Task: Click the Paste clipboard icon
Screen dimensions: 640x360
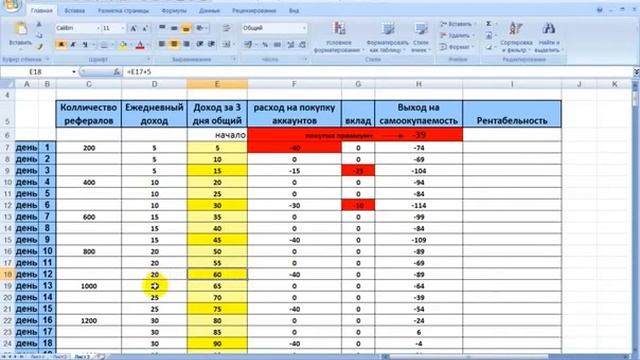Action: pyautogui.click(x=20, y=29)
